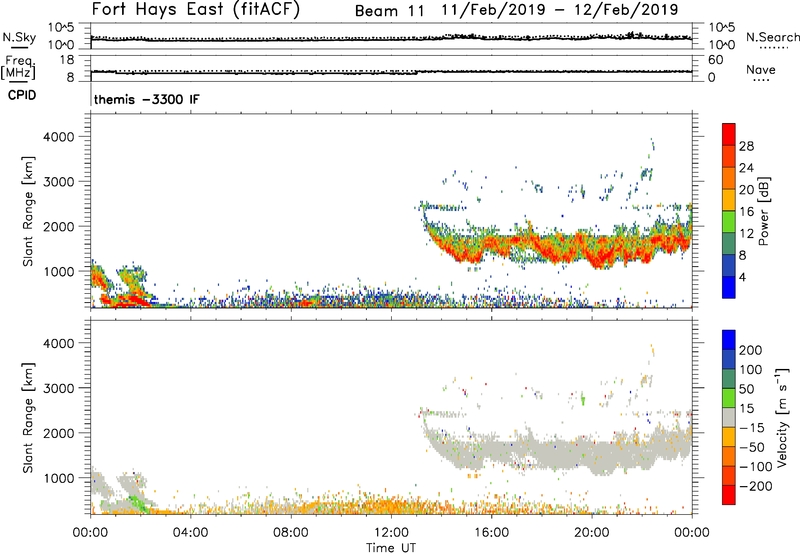Click the '200' Velocity colorbar tick label
The width and height of the screenshot is (800, 554).
[751, 350]
